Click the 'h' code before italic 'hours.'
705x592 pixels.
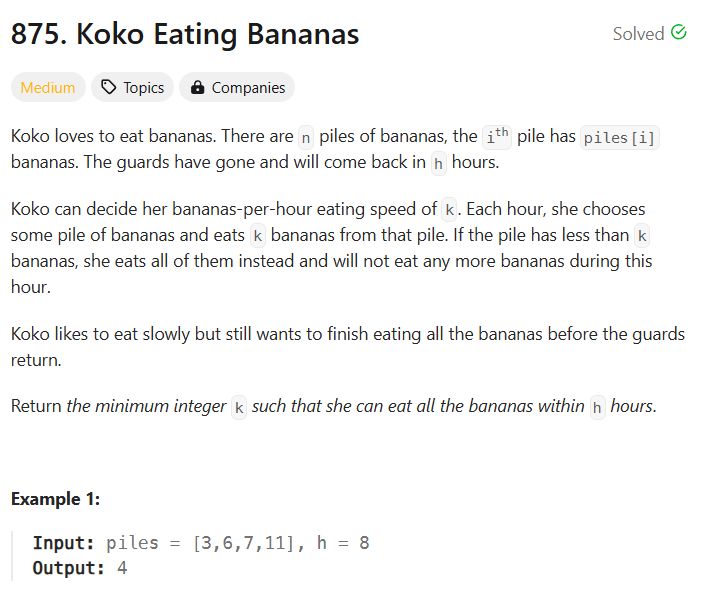click(597, 408)
